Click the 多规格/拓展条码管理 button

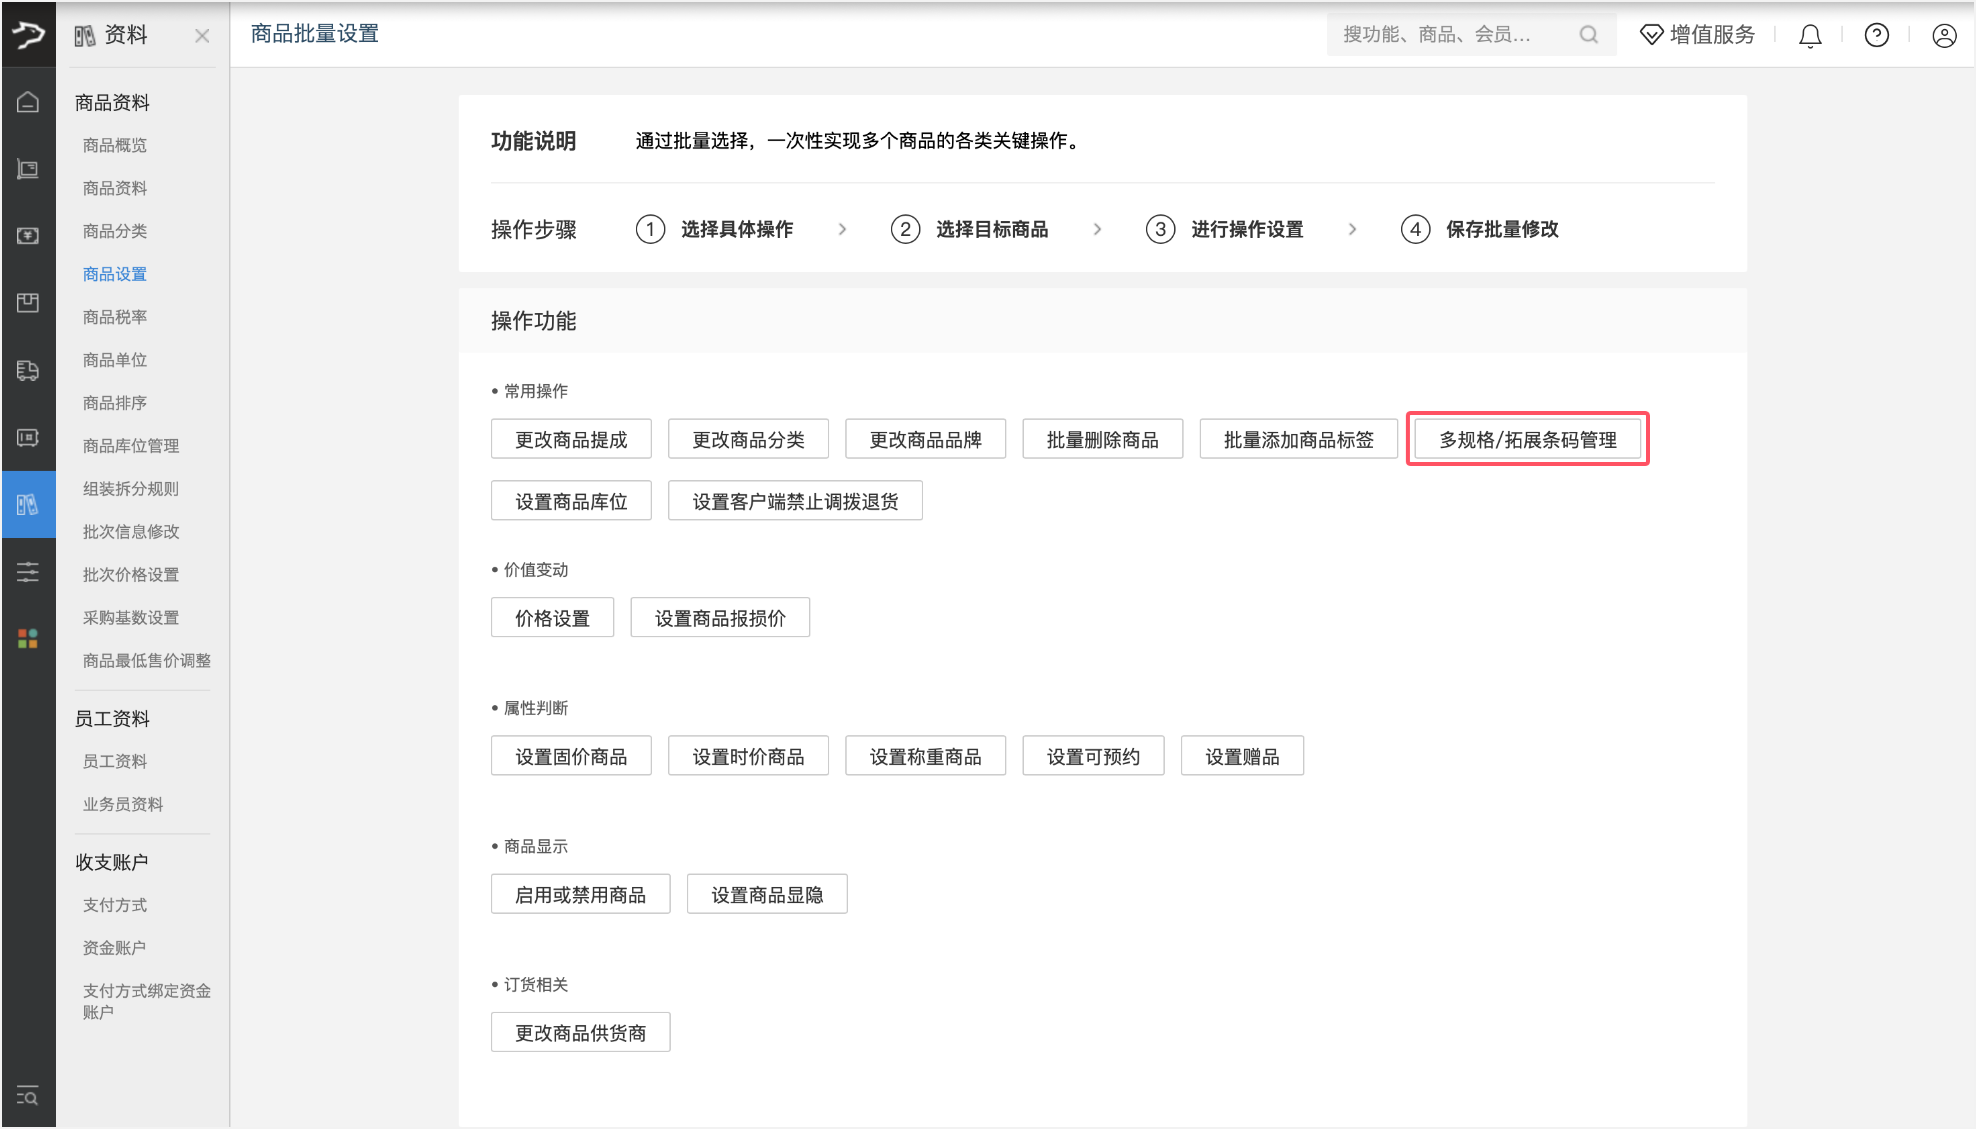pyautogui.click(x=1527, y=440)
